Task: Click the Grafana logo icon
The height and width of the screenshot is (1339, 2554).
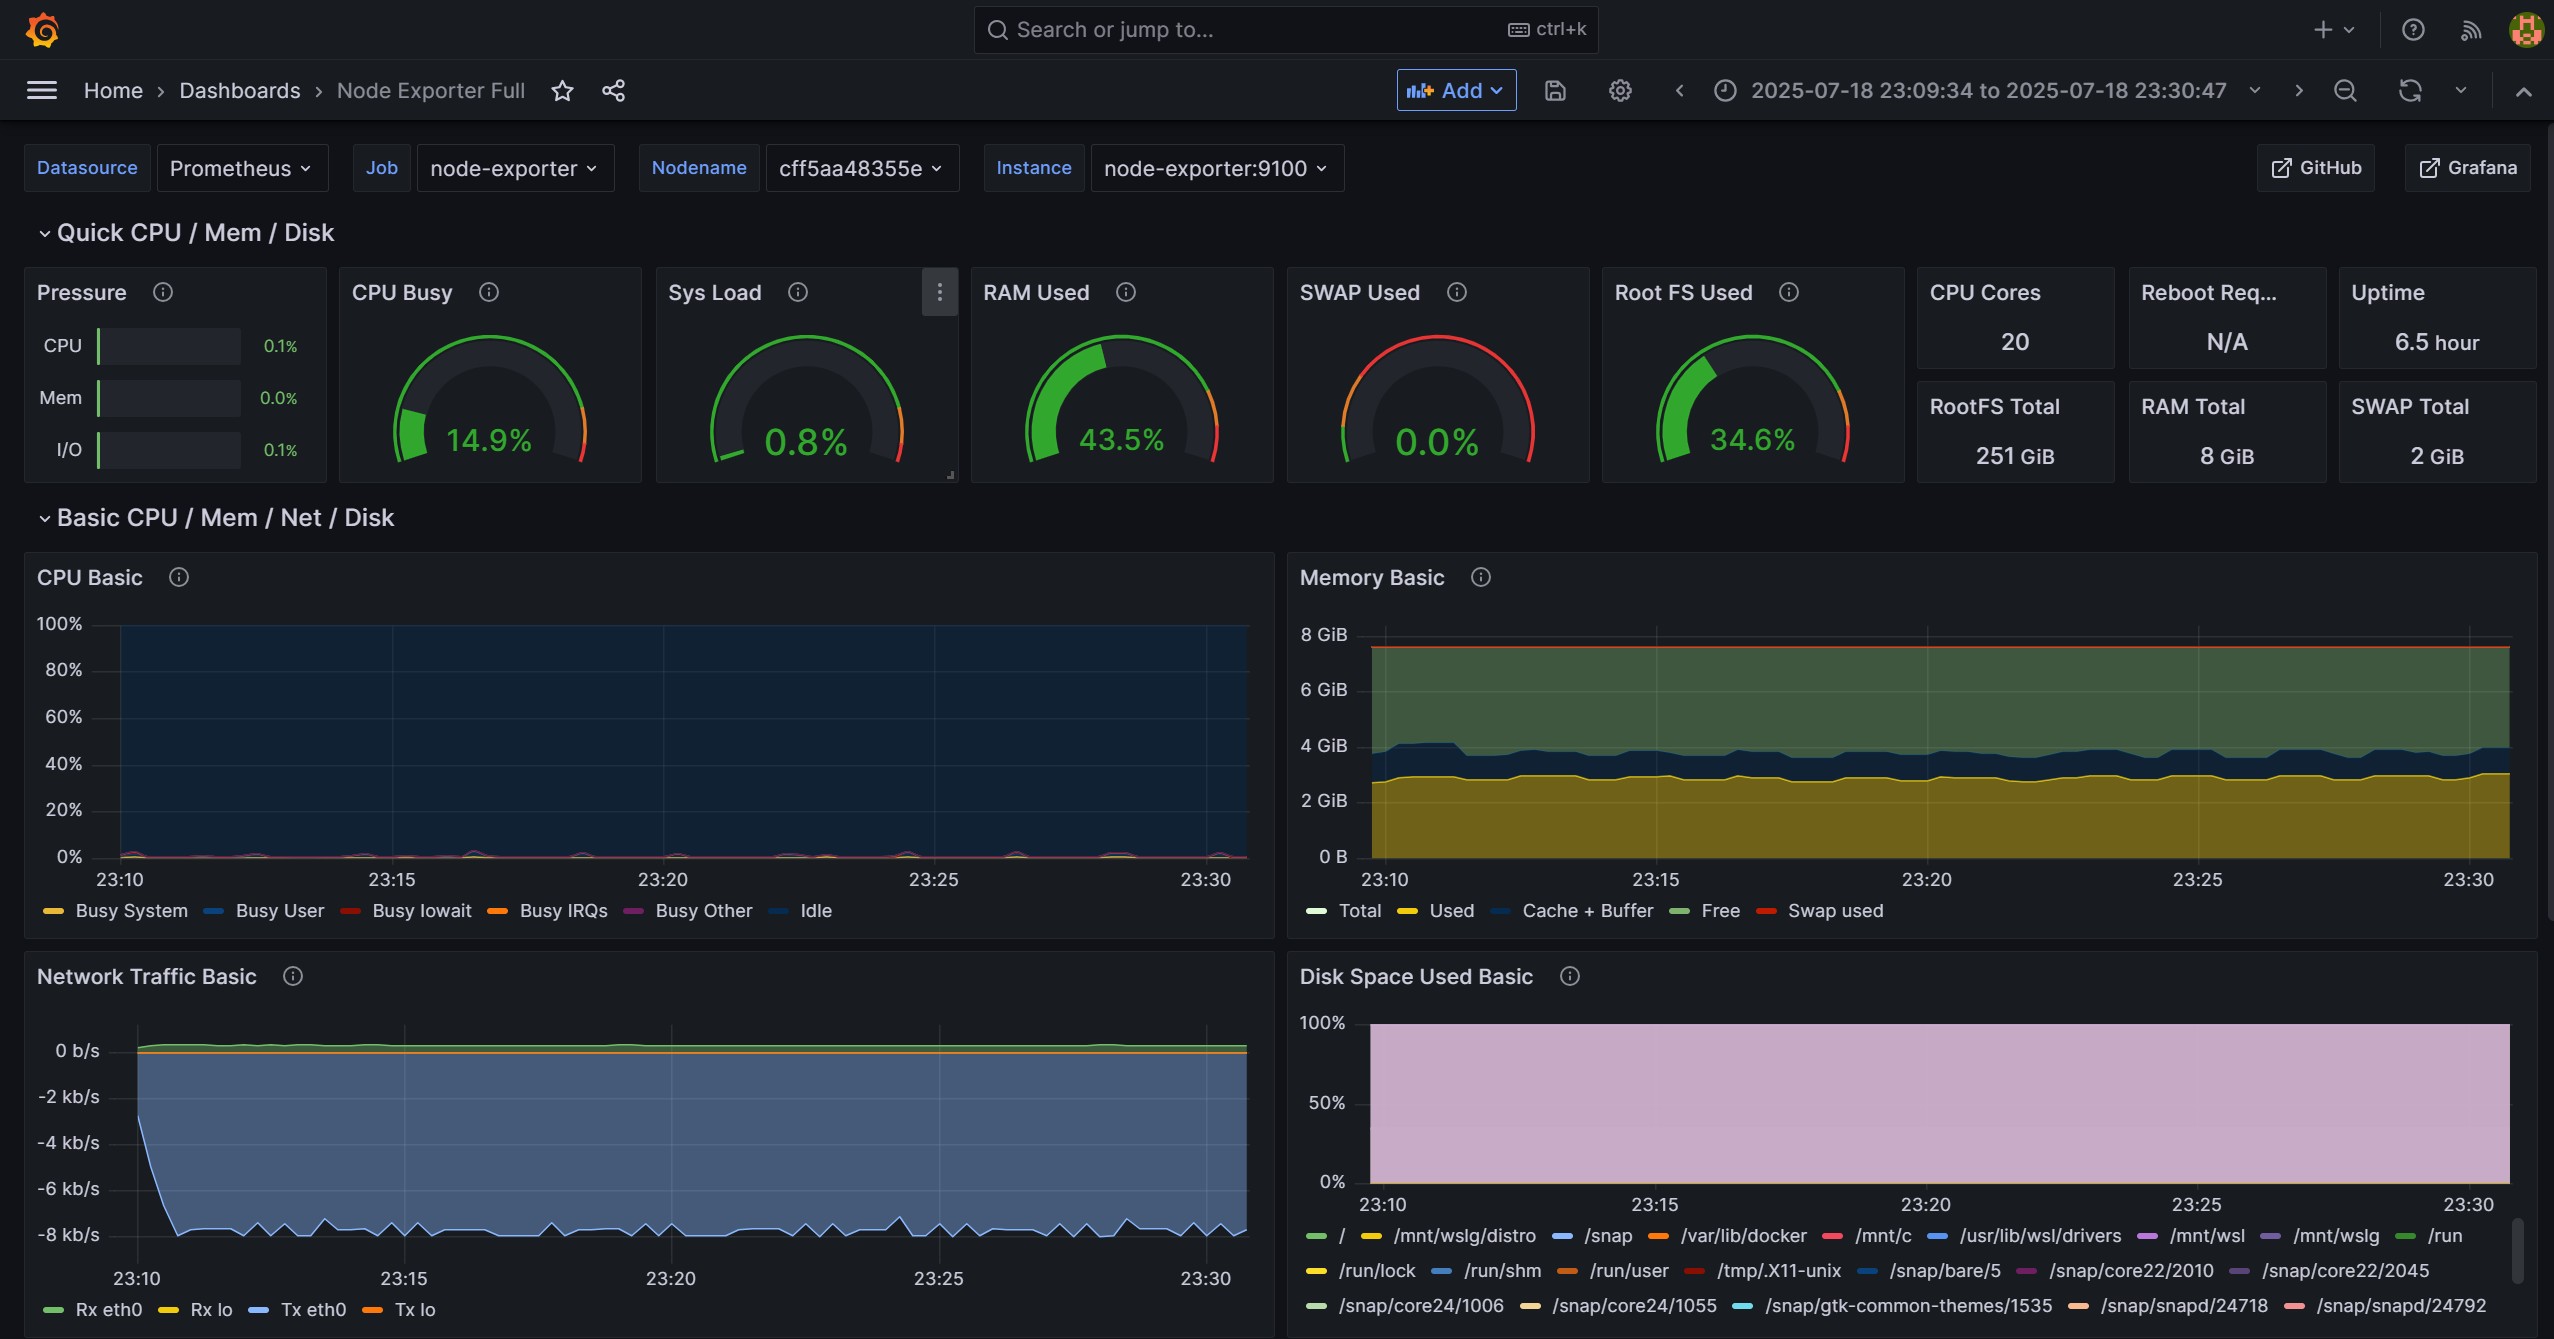Action: (42, 30)
